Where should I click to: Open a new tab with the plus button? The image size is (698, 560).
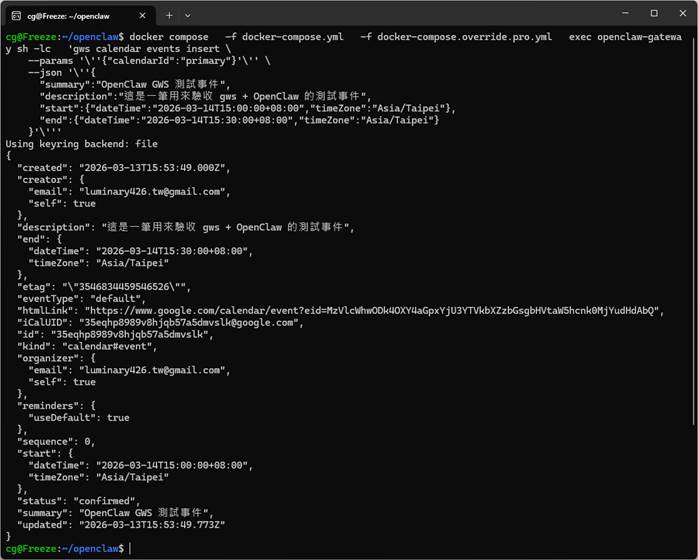click(x=169, y=14)
